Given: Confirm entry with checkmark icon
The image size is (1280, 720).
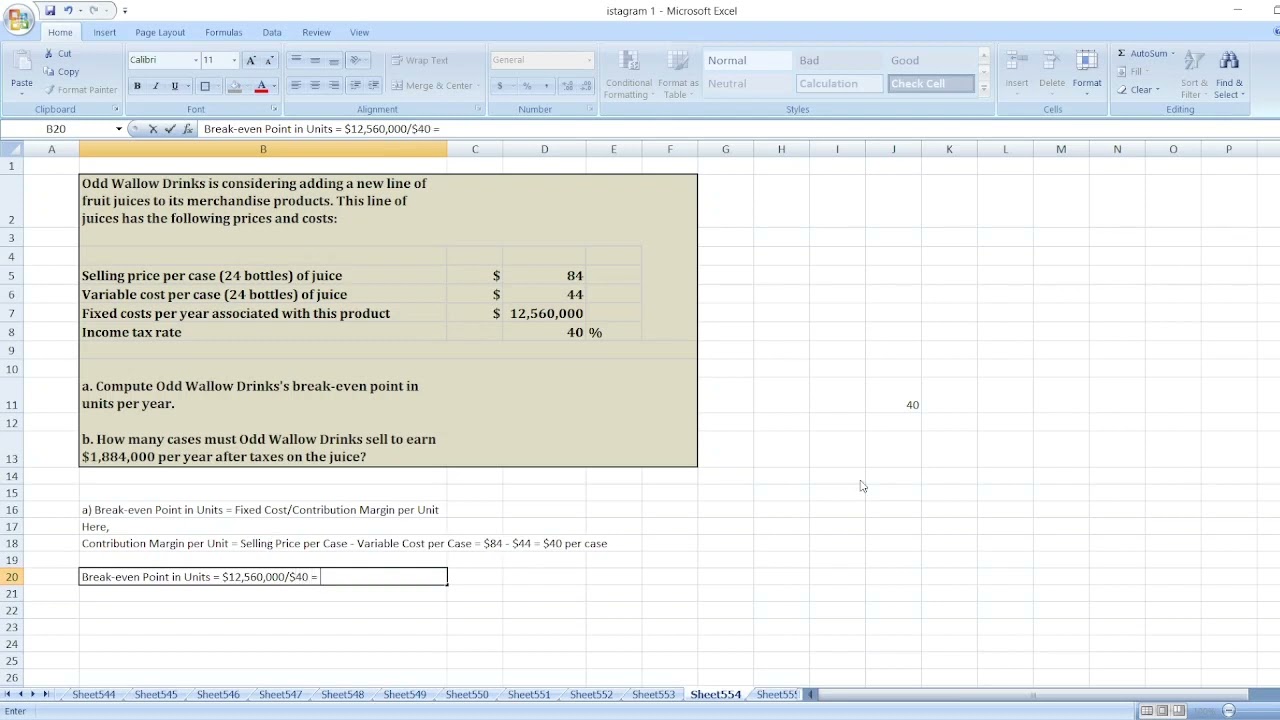Looking at the screenshot, I should tap(169, 129).
